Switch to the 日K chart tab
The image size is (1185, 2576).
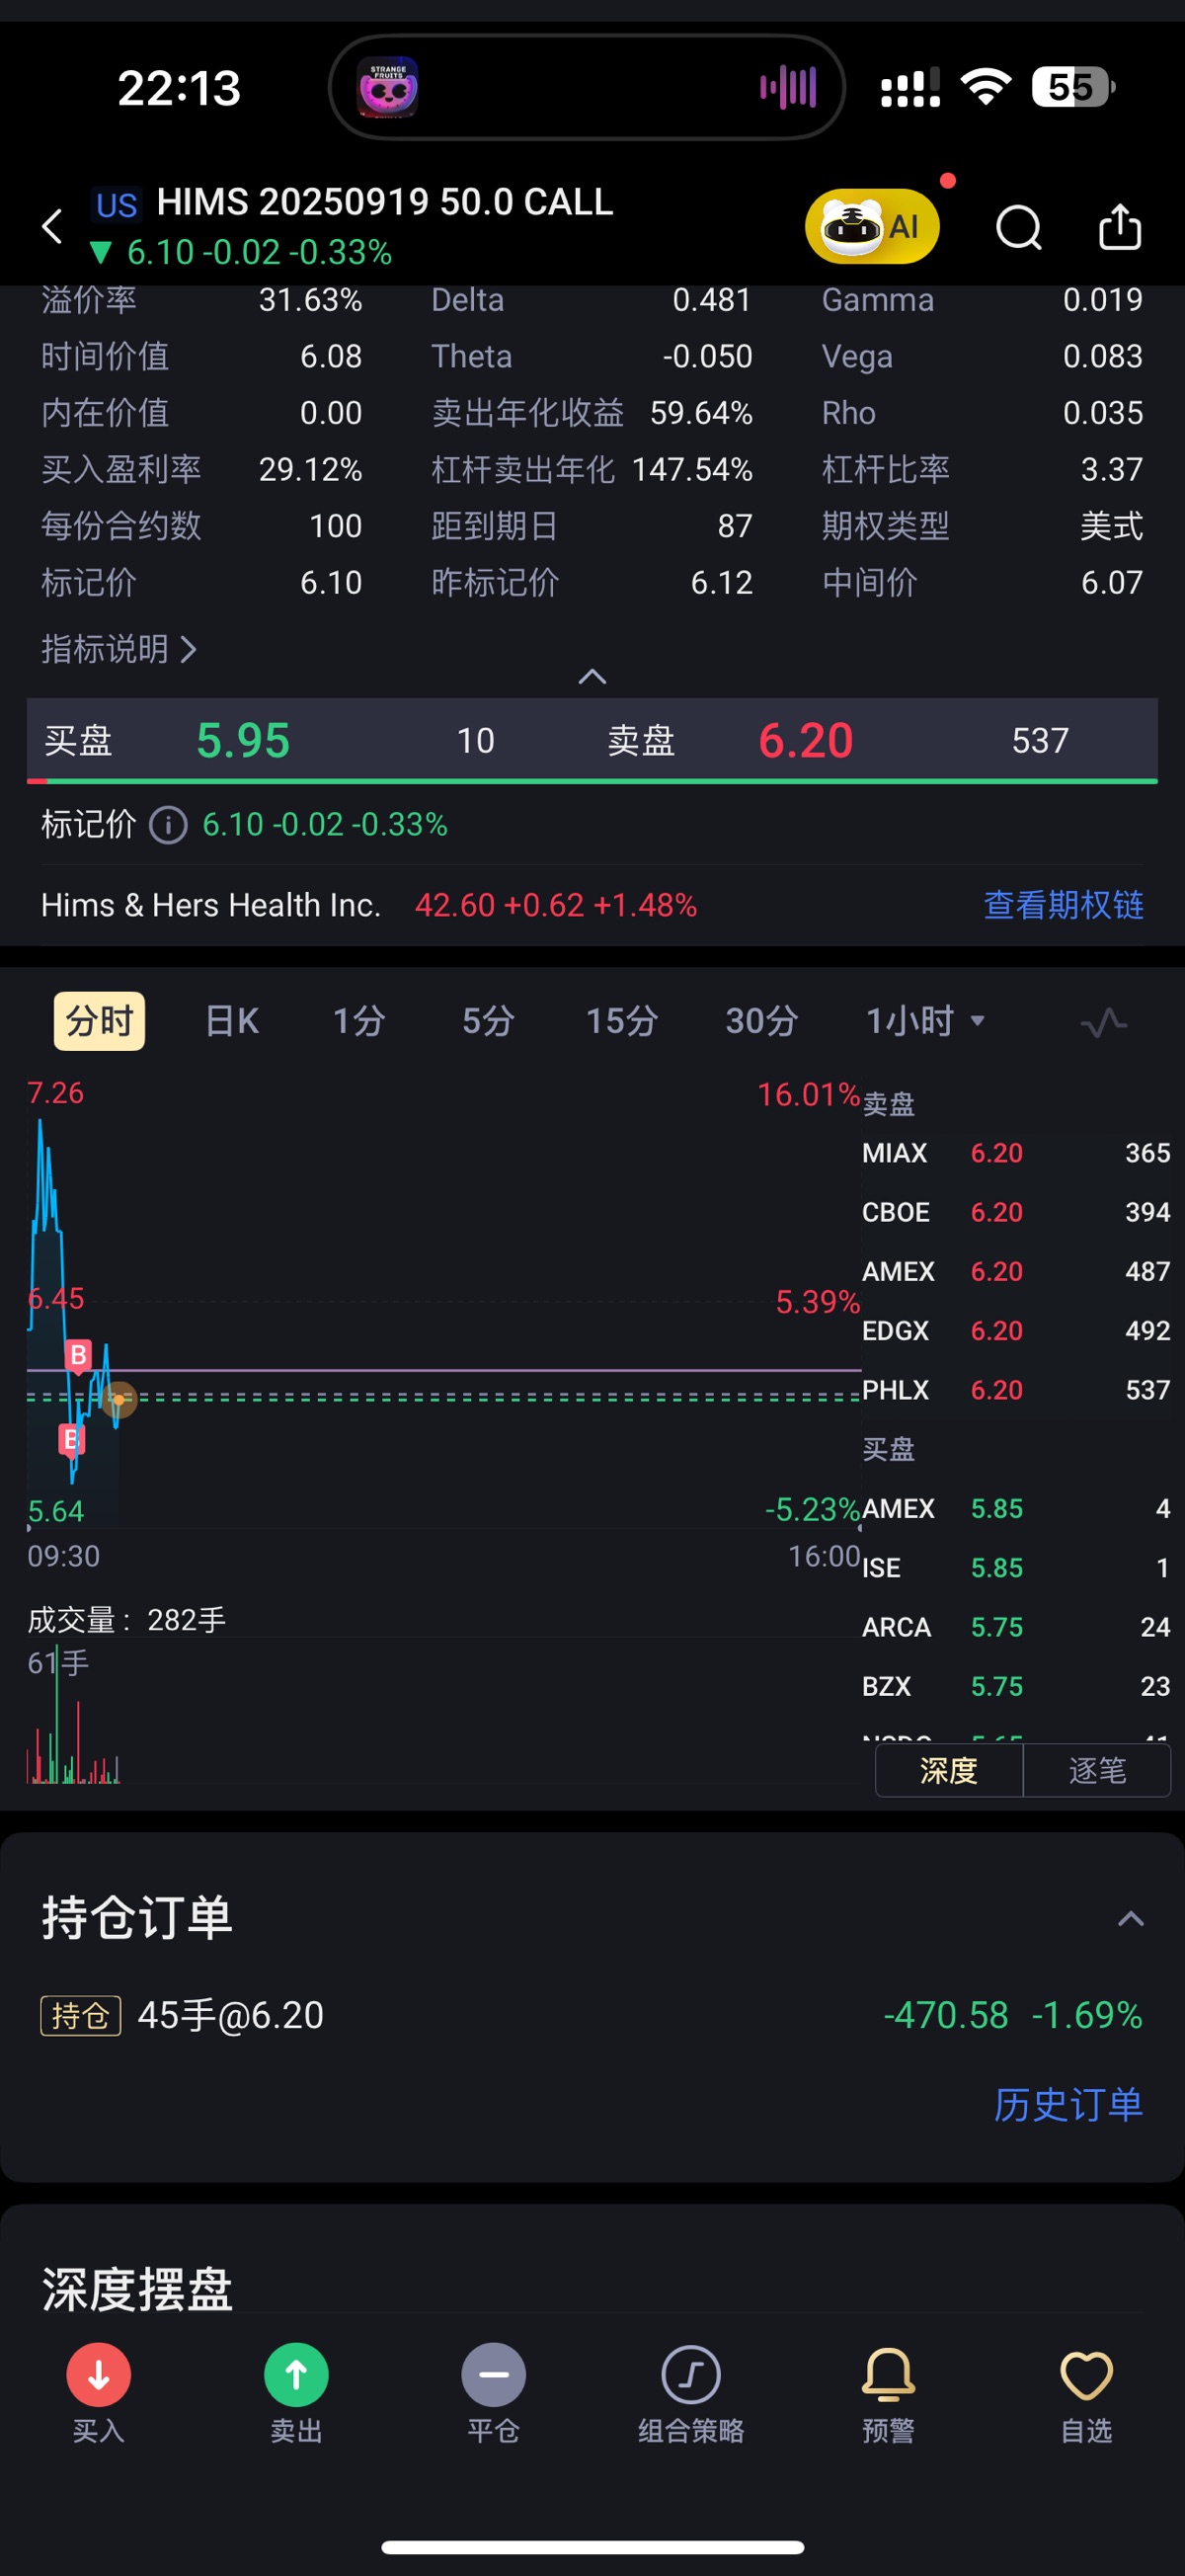tap(232, 1021)
